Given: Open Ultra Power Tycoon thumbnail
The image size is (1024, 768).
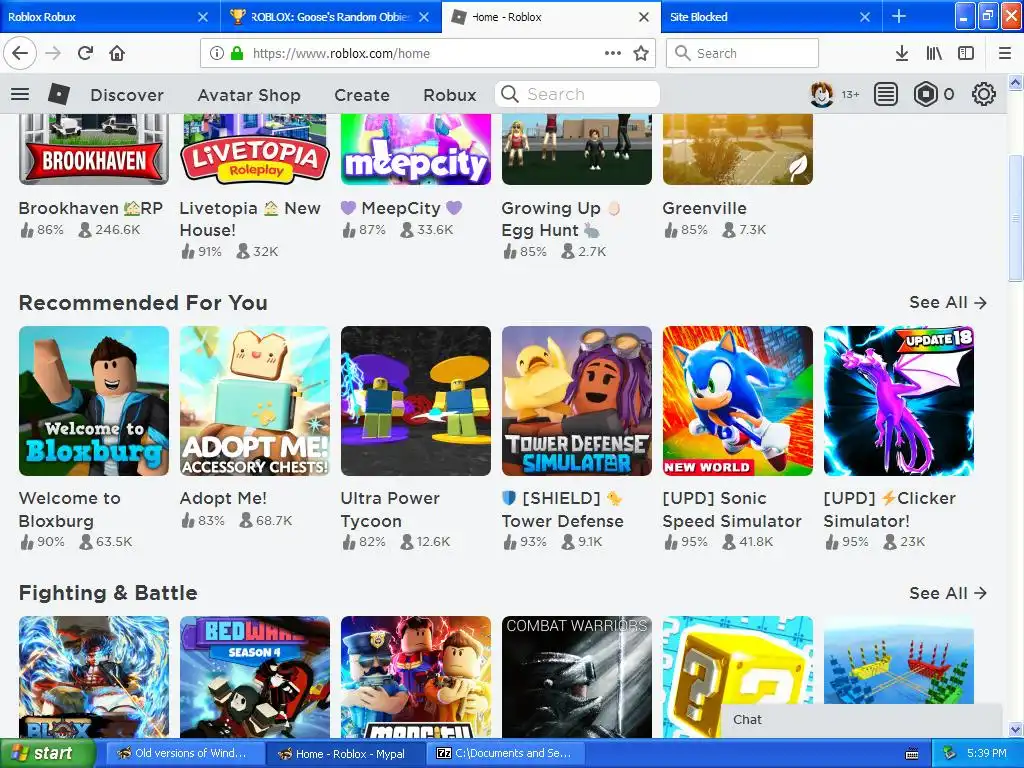Looking at the screenshot, I should 416,401.
